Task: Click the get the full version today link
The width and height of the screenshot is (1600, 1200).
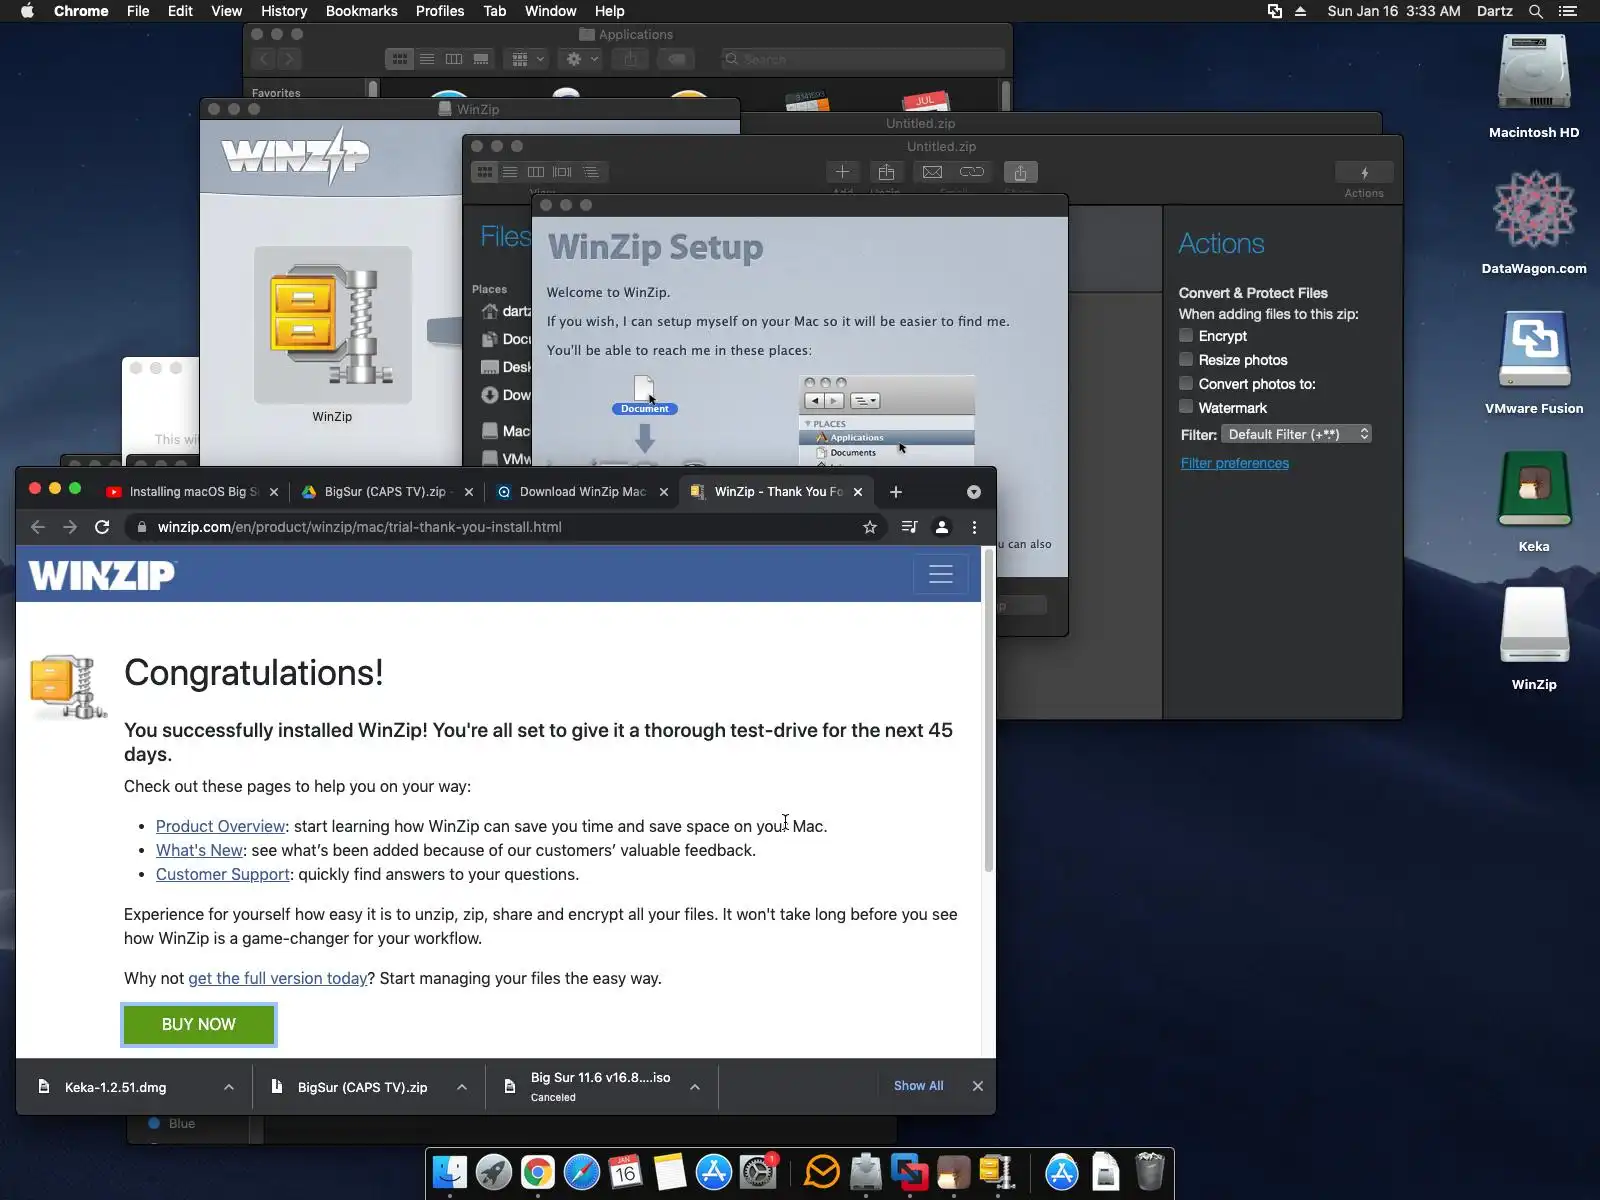Action: 278,978
